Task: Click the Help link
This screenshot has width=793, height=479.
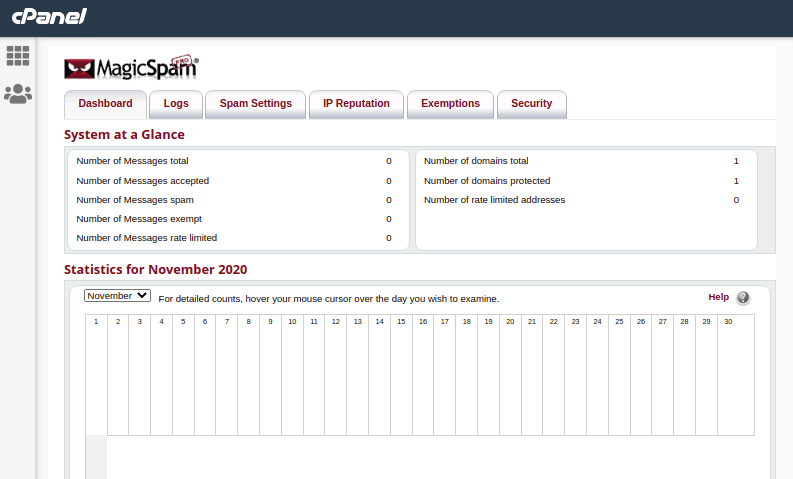Action: coord(718,297)
